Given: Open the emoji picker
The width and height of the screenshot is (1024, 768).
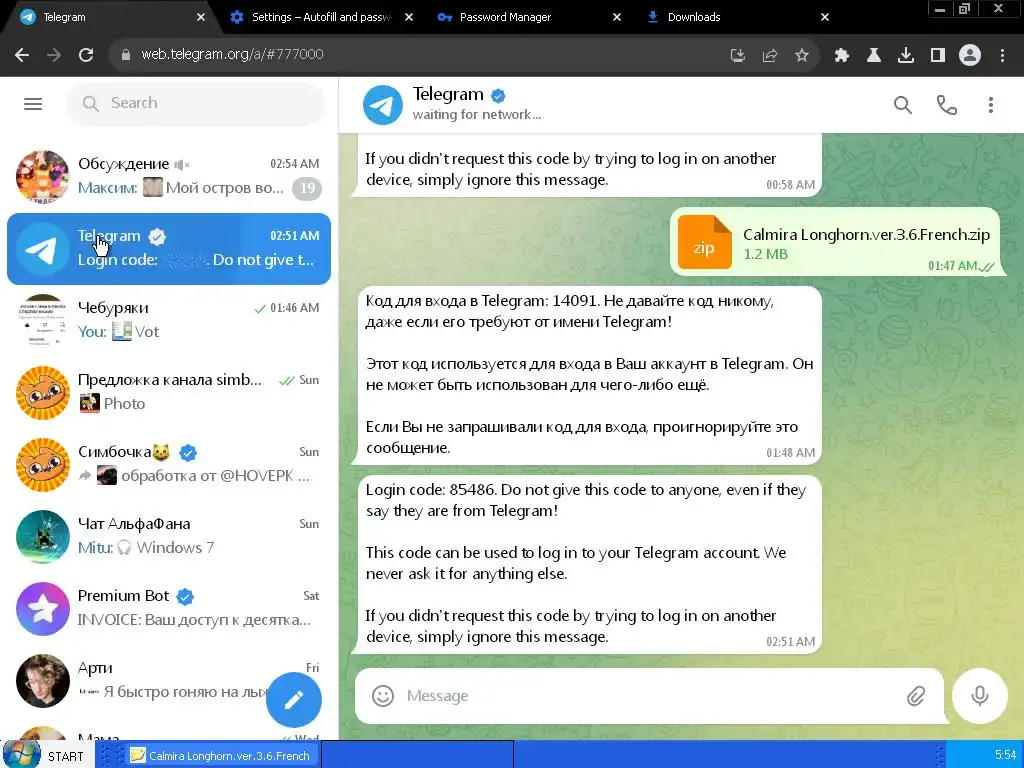Looking at the screenshot, I should [x=383, y=696].
